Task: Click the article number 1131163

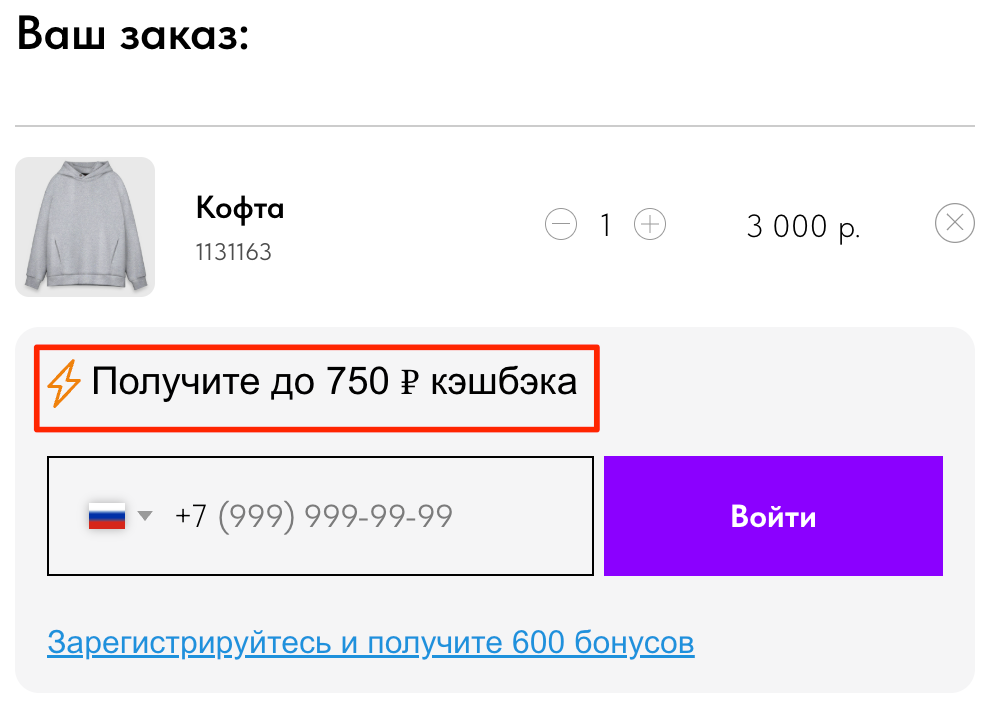Action: [234, 252]
